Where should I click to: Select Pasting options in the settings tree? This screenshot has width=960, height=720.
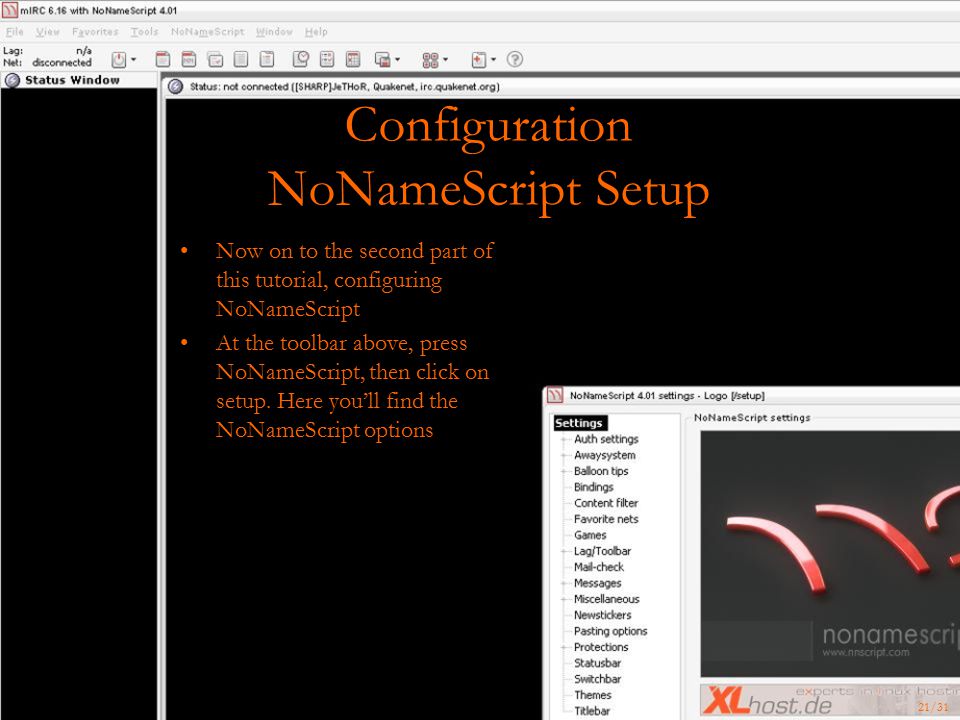coord(610,631)
